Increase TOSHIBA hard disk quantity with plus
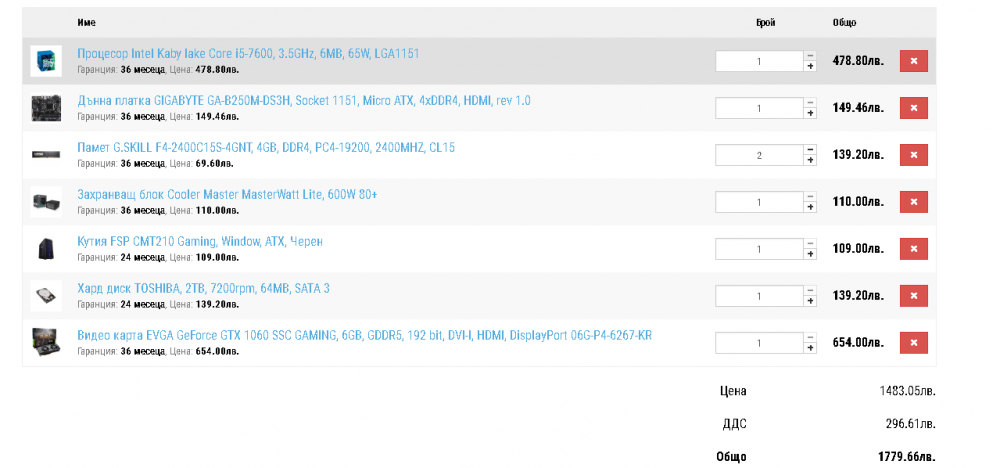The height and width of the screenshot is (468, 1000). (811, 301)
